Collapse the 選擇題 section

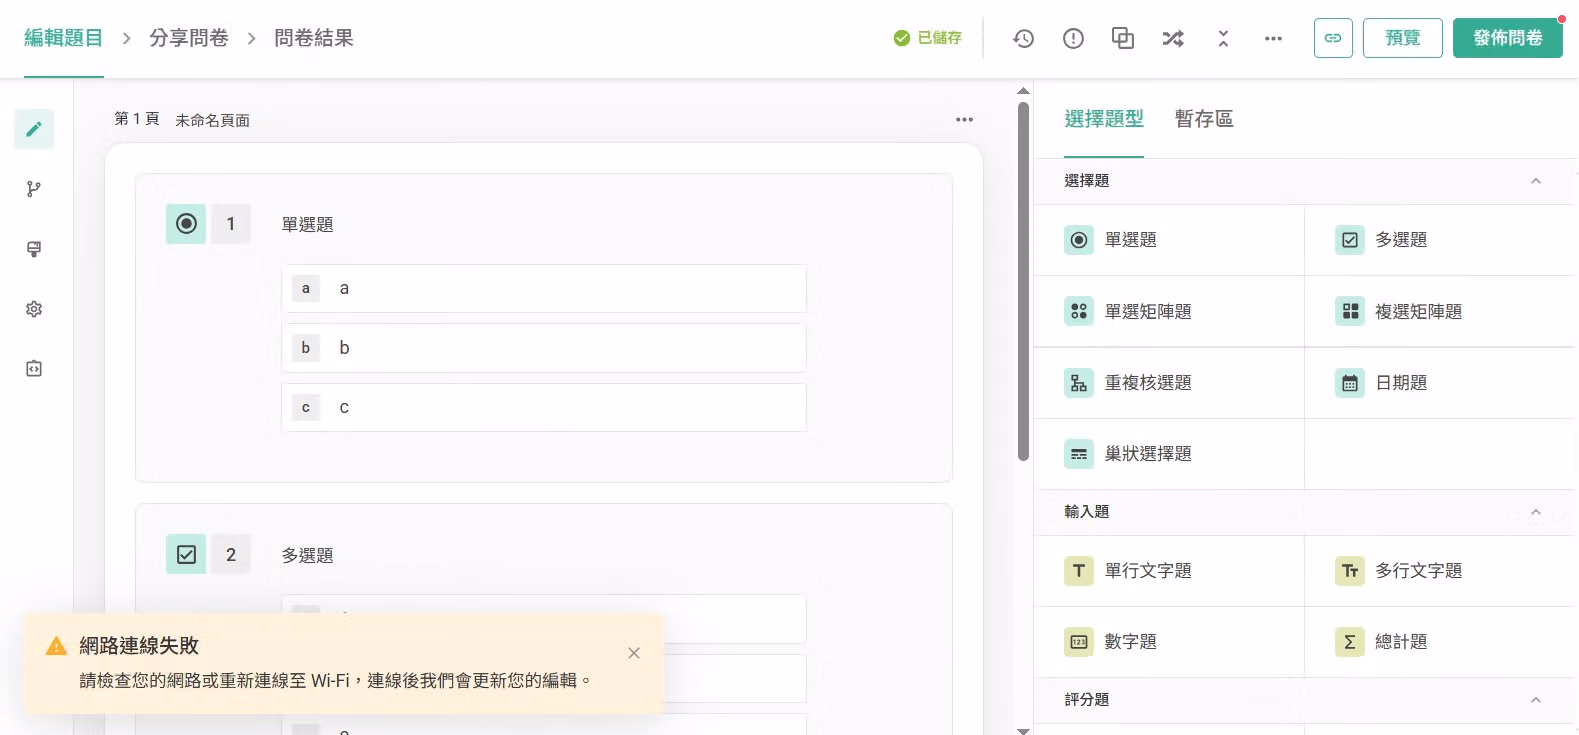coord(1536,181)
